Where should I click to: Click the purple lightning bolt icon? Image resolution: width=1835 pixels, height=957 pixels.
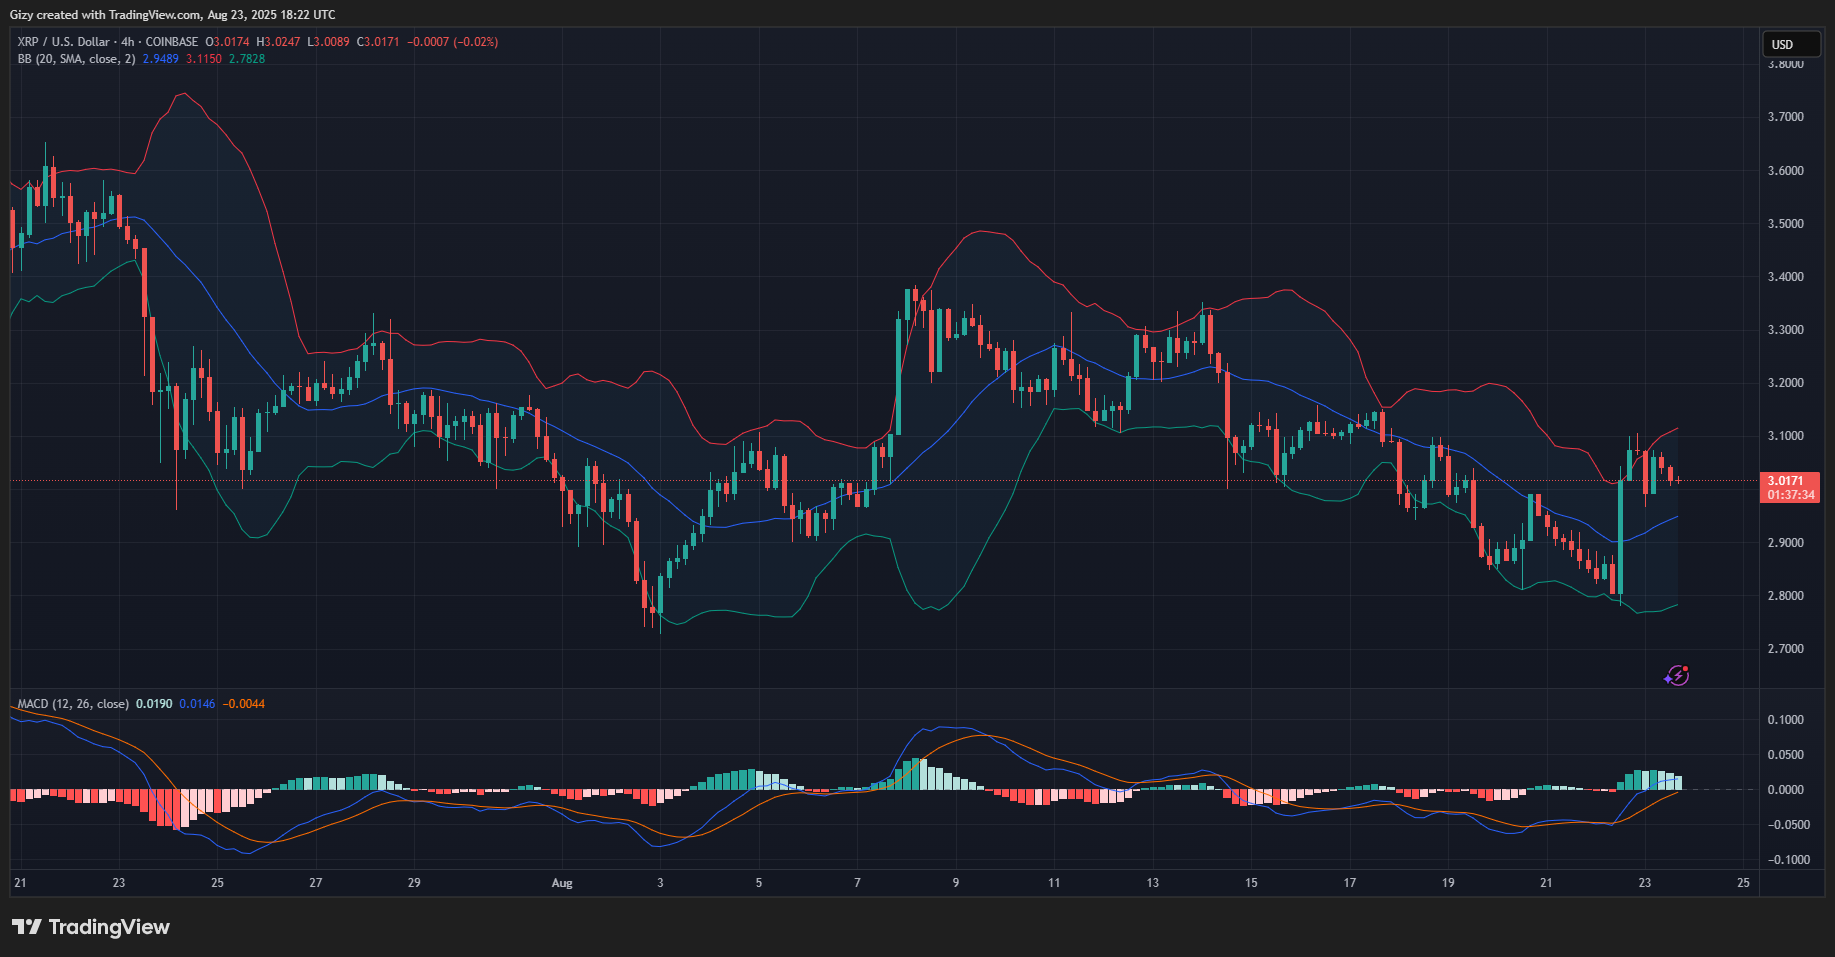(x=1677, y=676)
